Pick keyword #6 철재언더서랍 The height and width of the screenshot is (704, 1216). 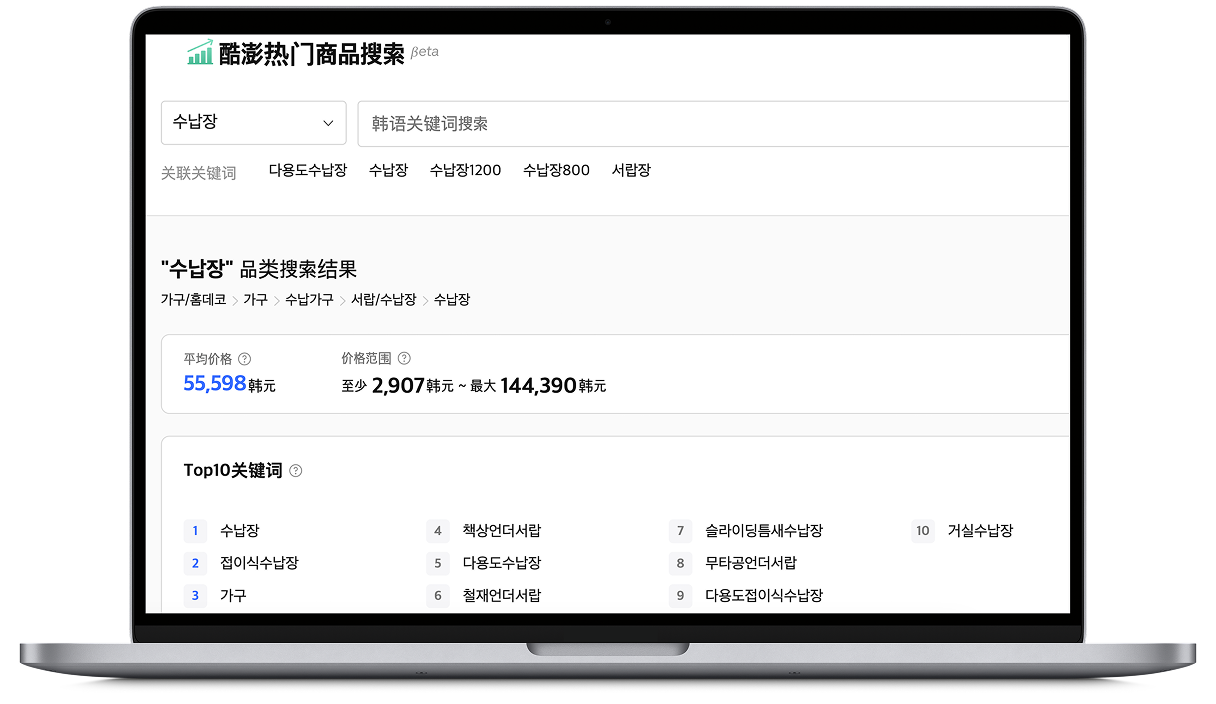point(501,596)
